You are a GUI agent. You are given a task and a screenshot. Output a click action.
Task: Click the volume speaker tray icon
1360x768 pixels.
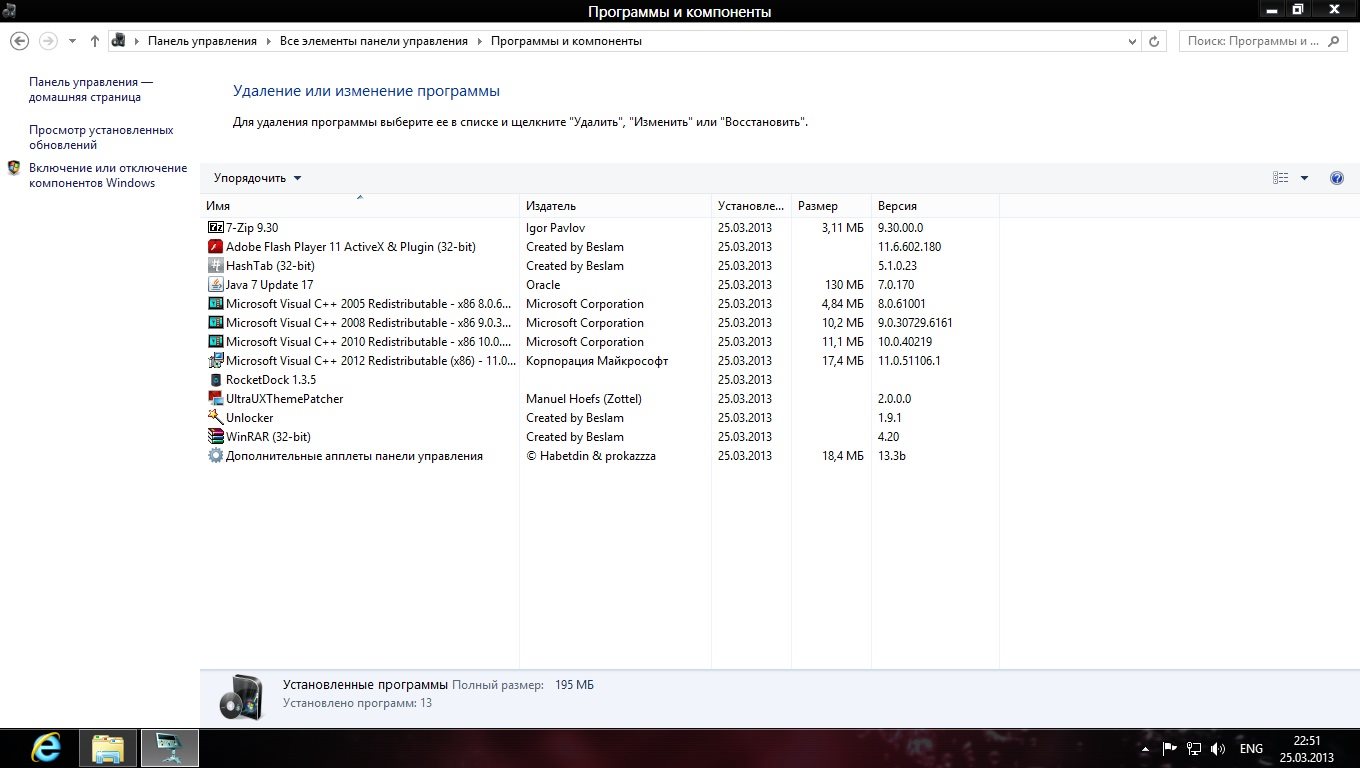coord(1218,748)
